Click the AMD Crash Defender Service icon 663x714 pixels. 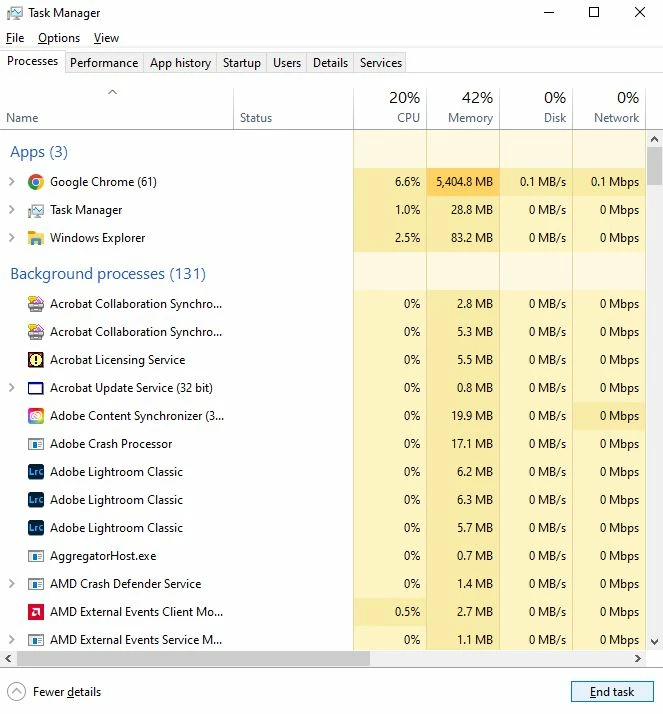tap(36, 584)
